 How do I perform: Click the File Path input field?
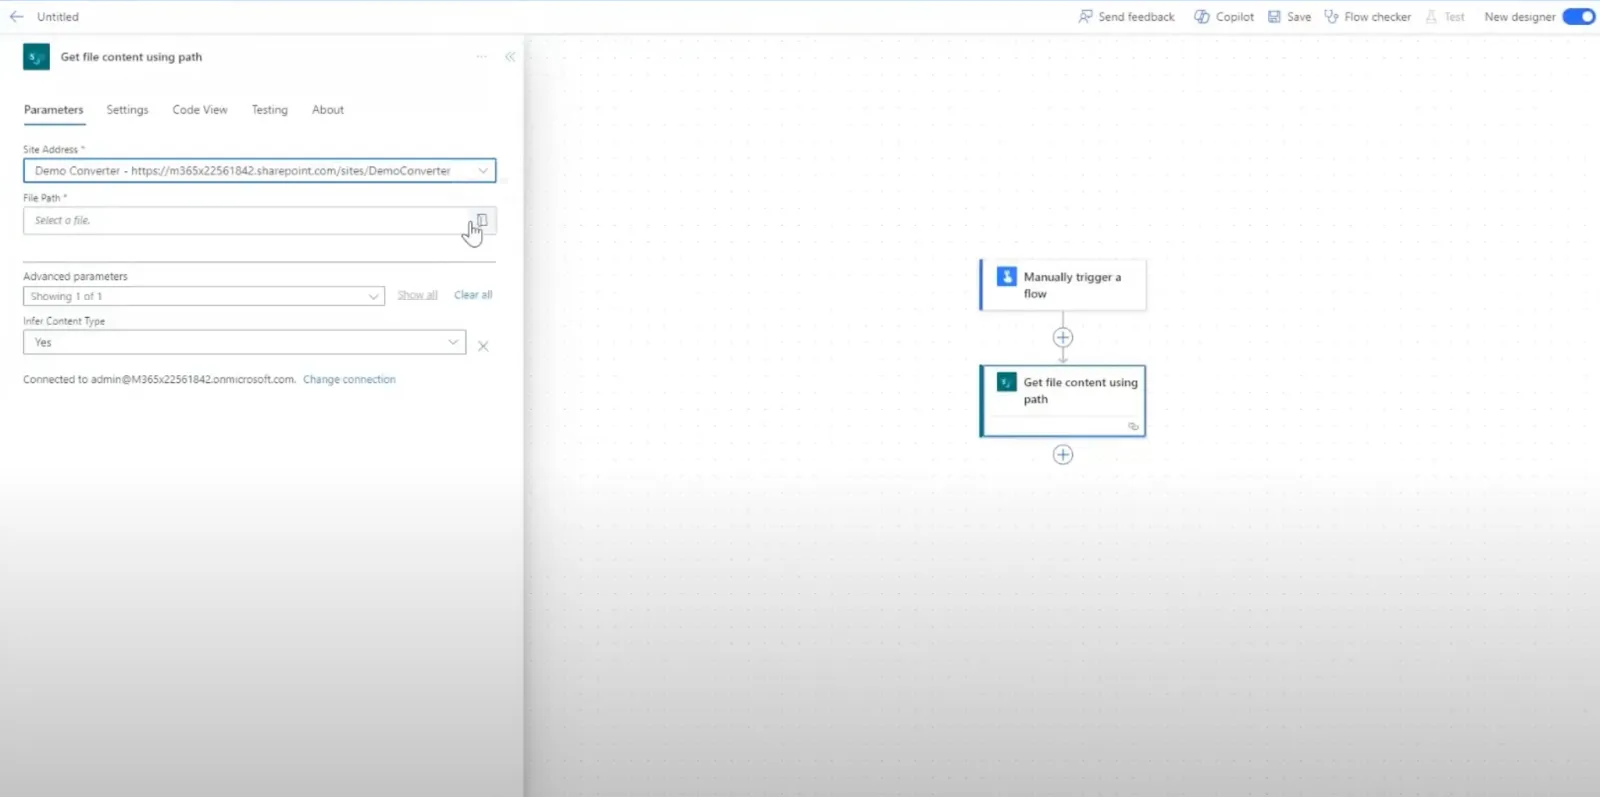(x=245, y=221)
